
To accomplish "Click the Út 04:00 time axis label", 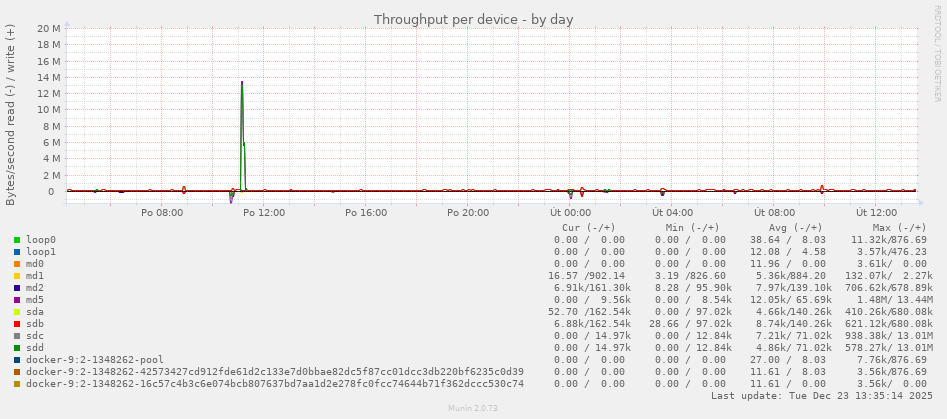I will point(672,213).
